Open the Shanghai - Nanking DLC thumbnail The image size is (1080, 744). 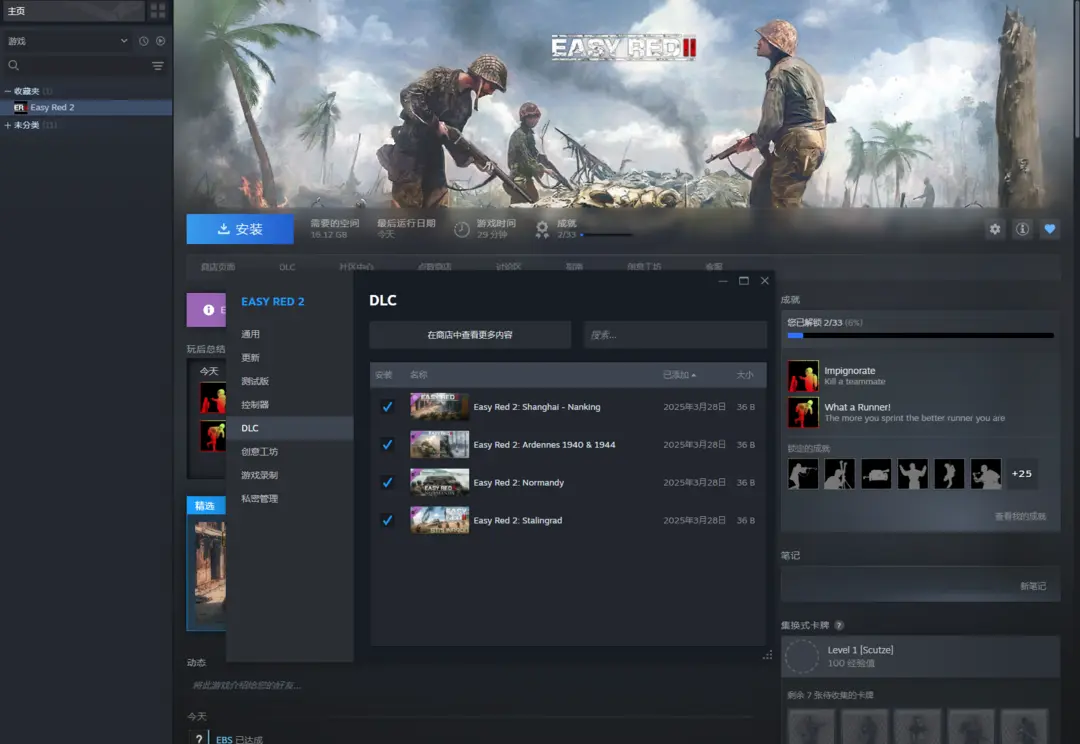pos(439,406)
